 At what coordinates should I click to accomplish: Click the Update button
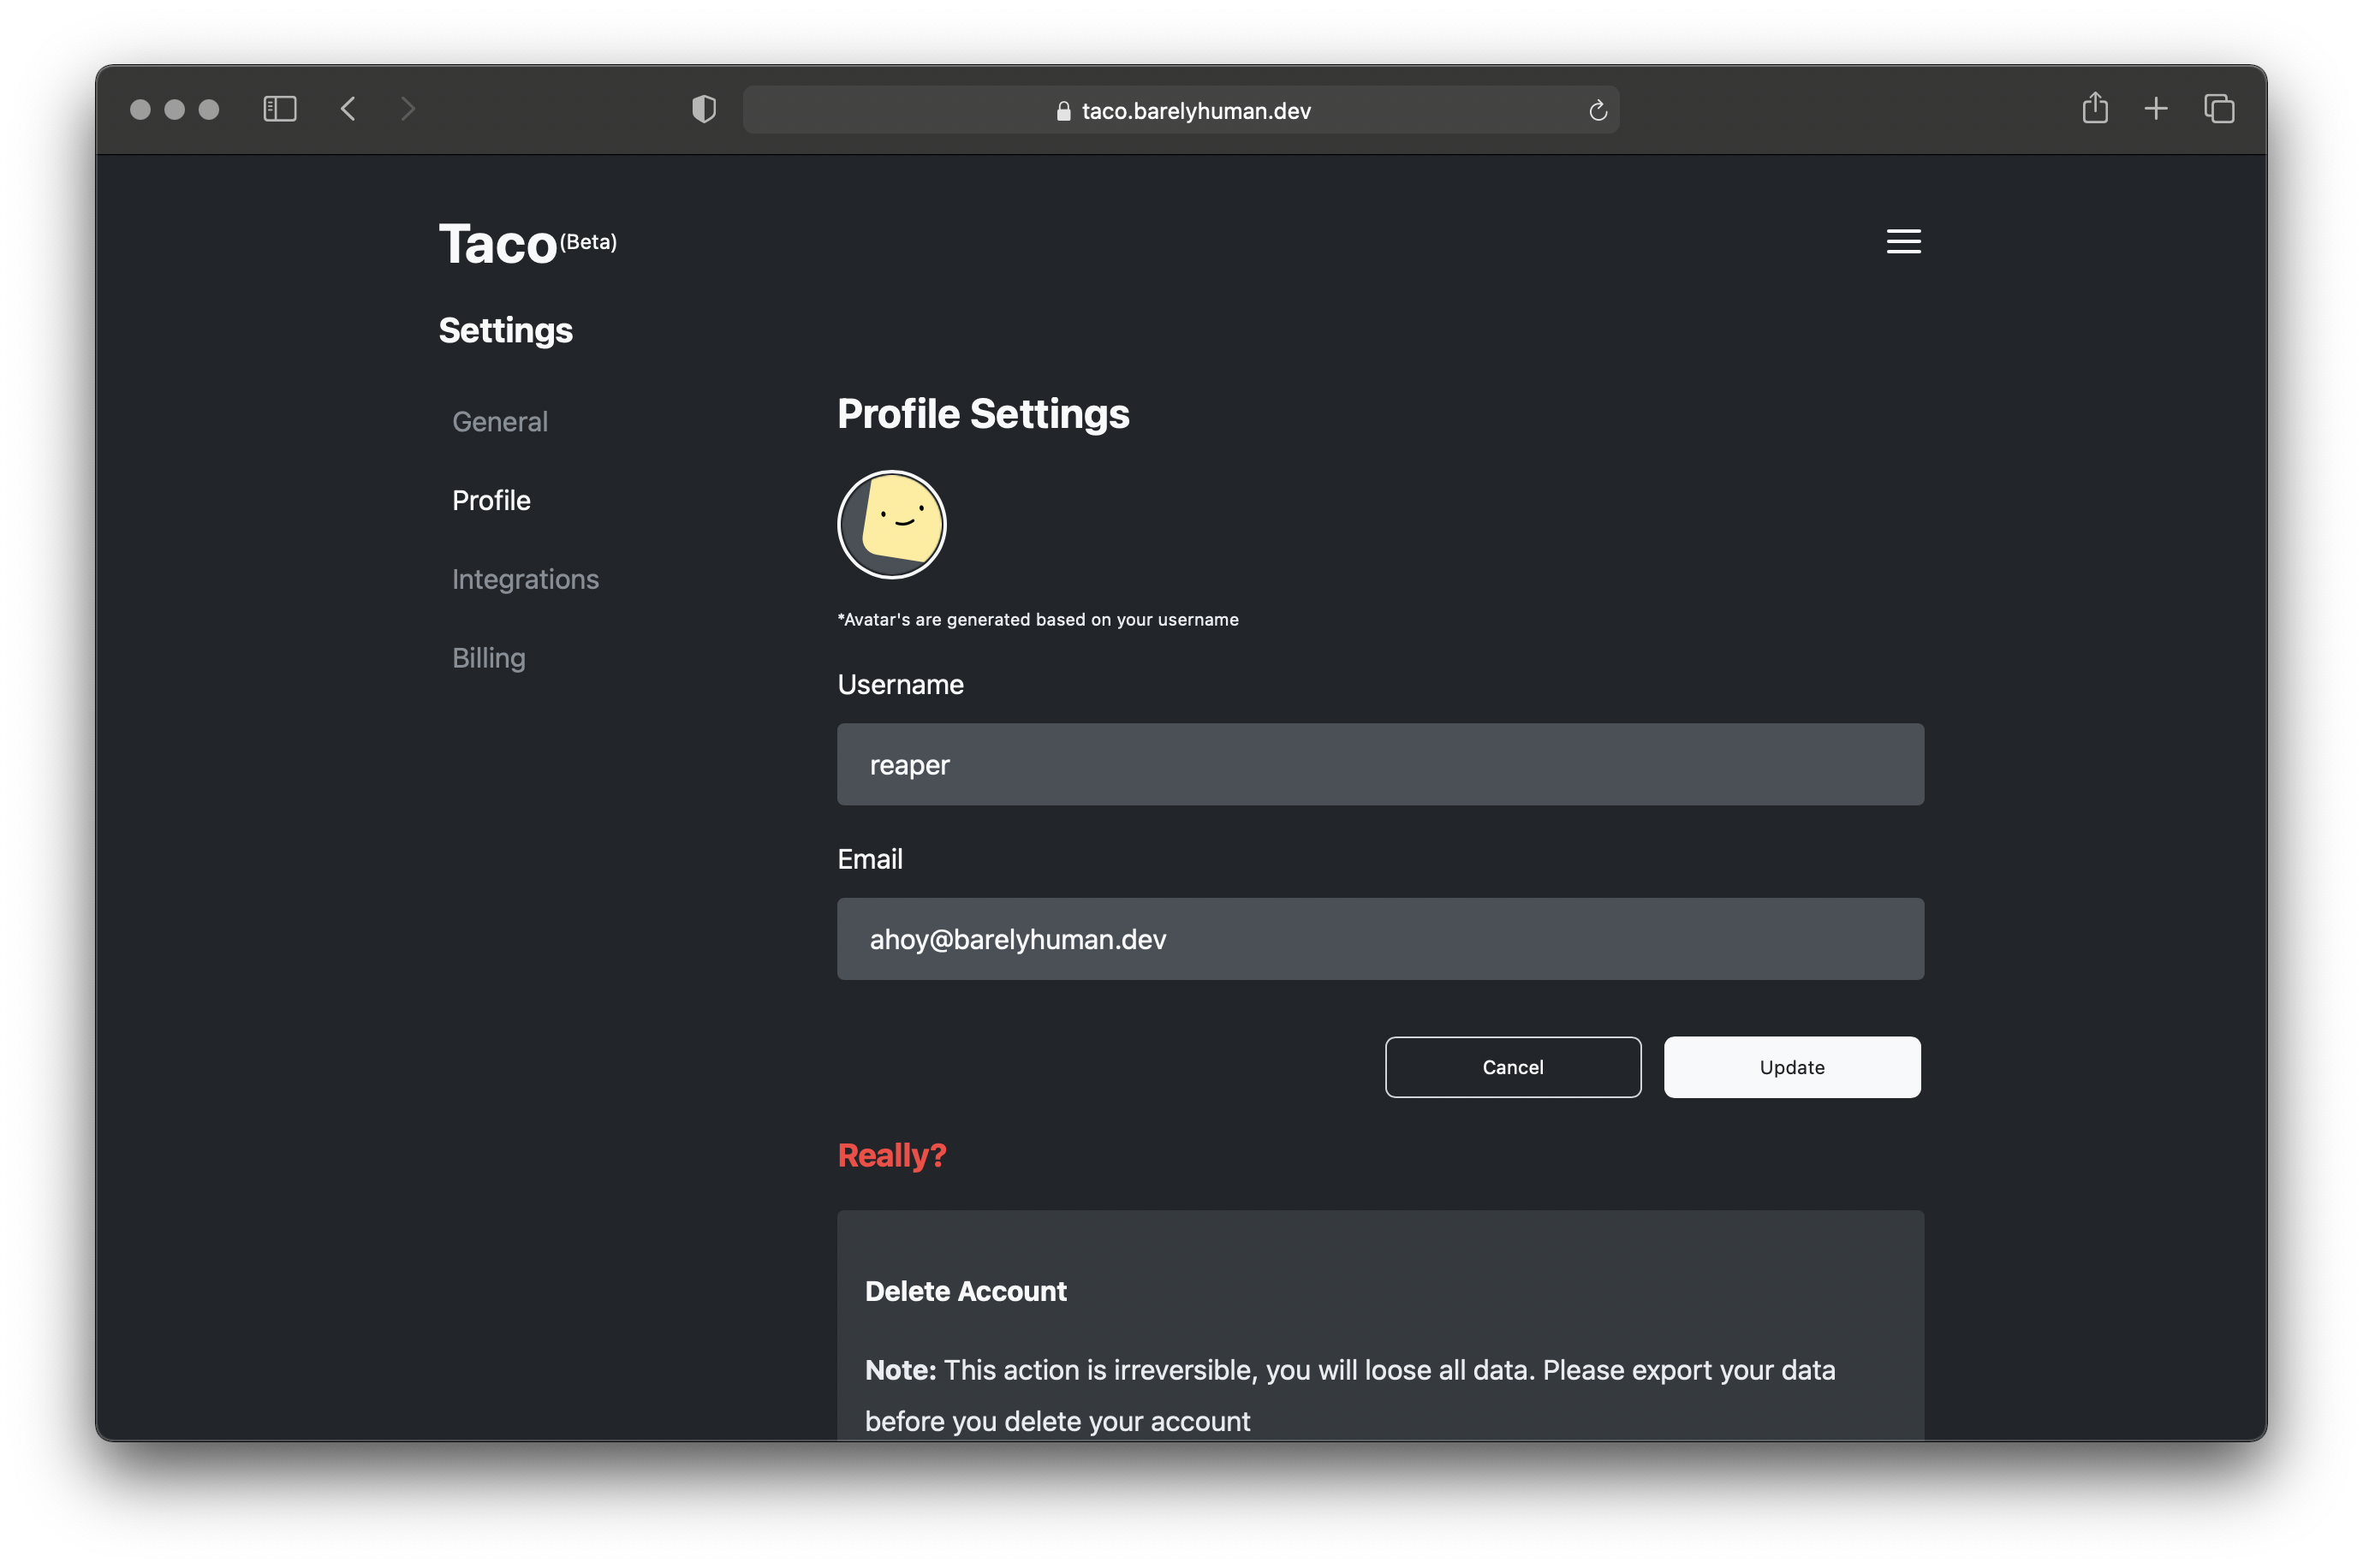[1791, 1067]
